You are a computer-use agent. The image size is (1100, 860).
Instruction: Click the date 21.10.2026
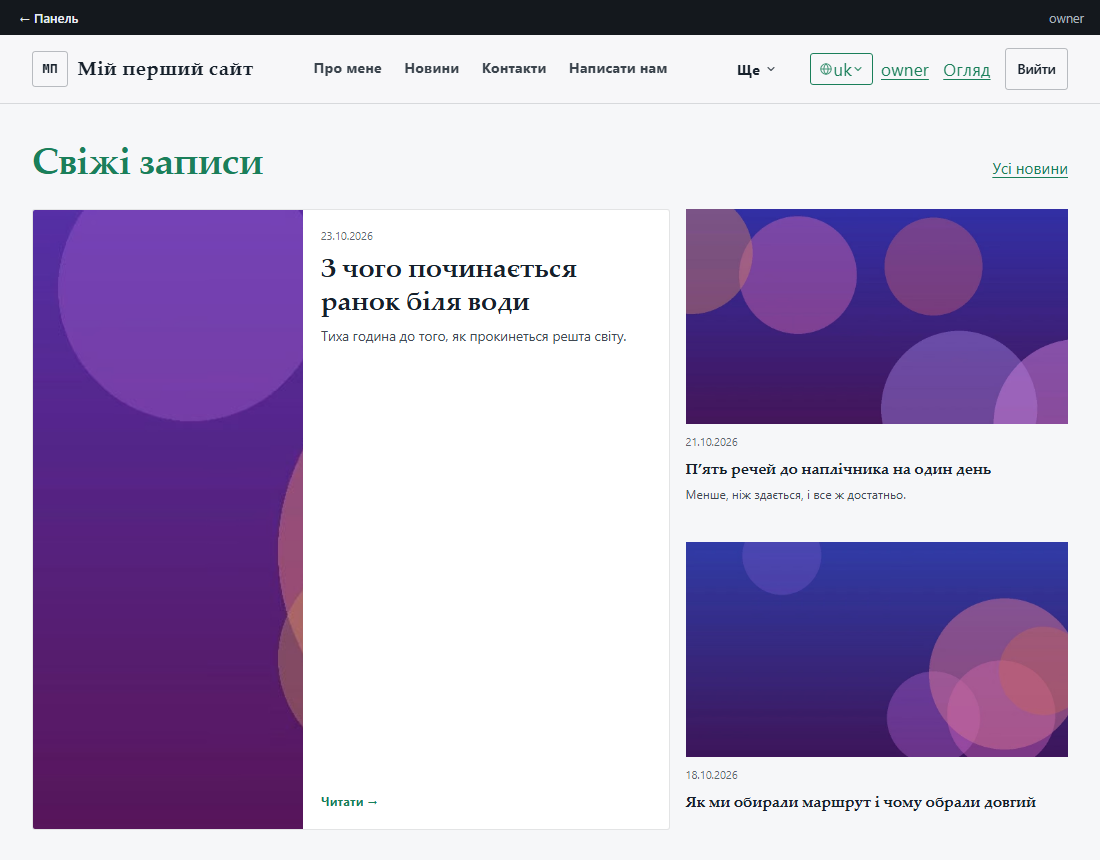[x=711, y=443]
